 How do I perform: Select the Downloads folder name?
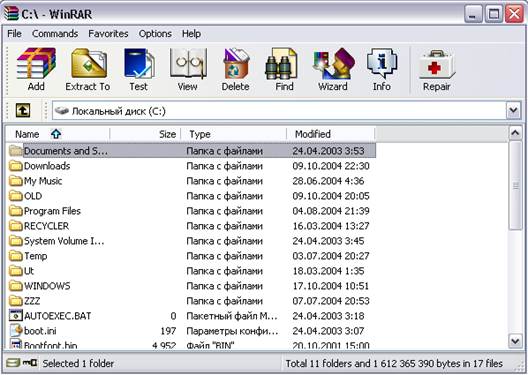tap(47, 166)
